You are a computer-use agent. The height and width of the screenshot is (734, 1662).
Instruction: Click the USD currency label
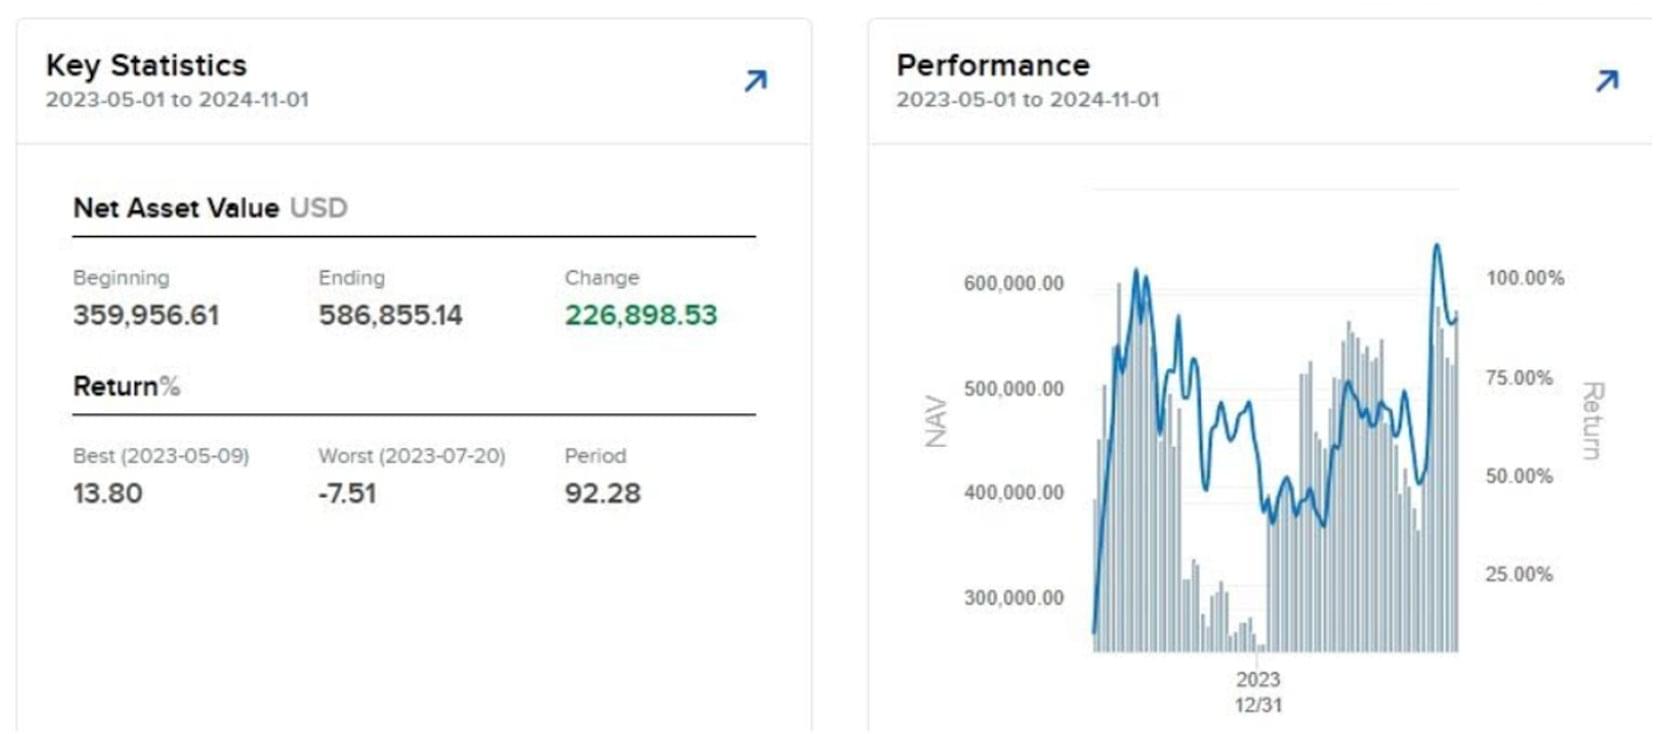(x=318, y=208)
